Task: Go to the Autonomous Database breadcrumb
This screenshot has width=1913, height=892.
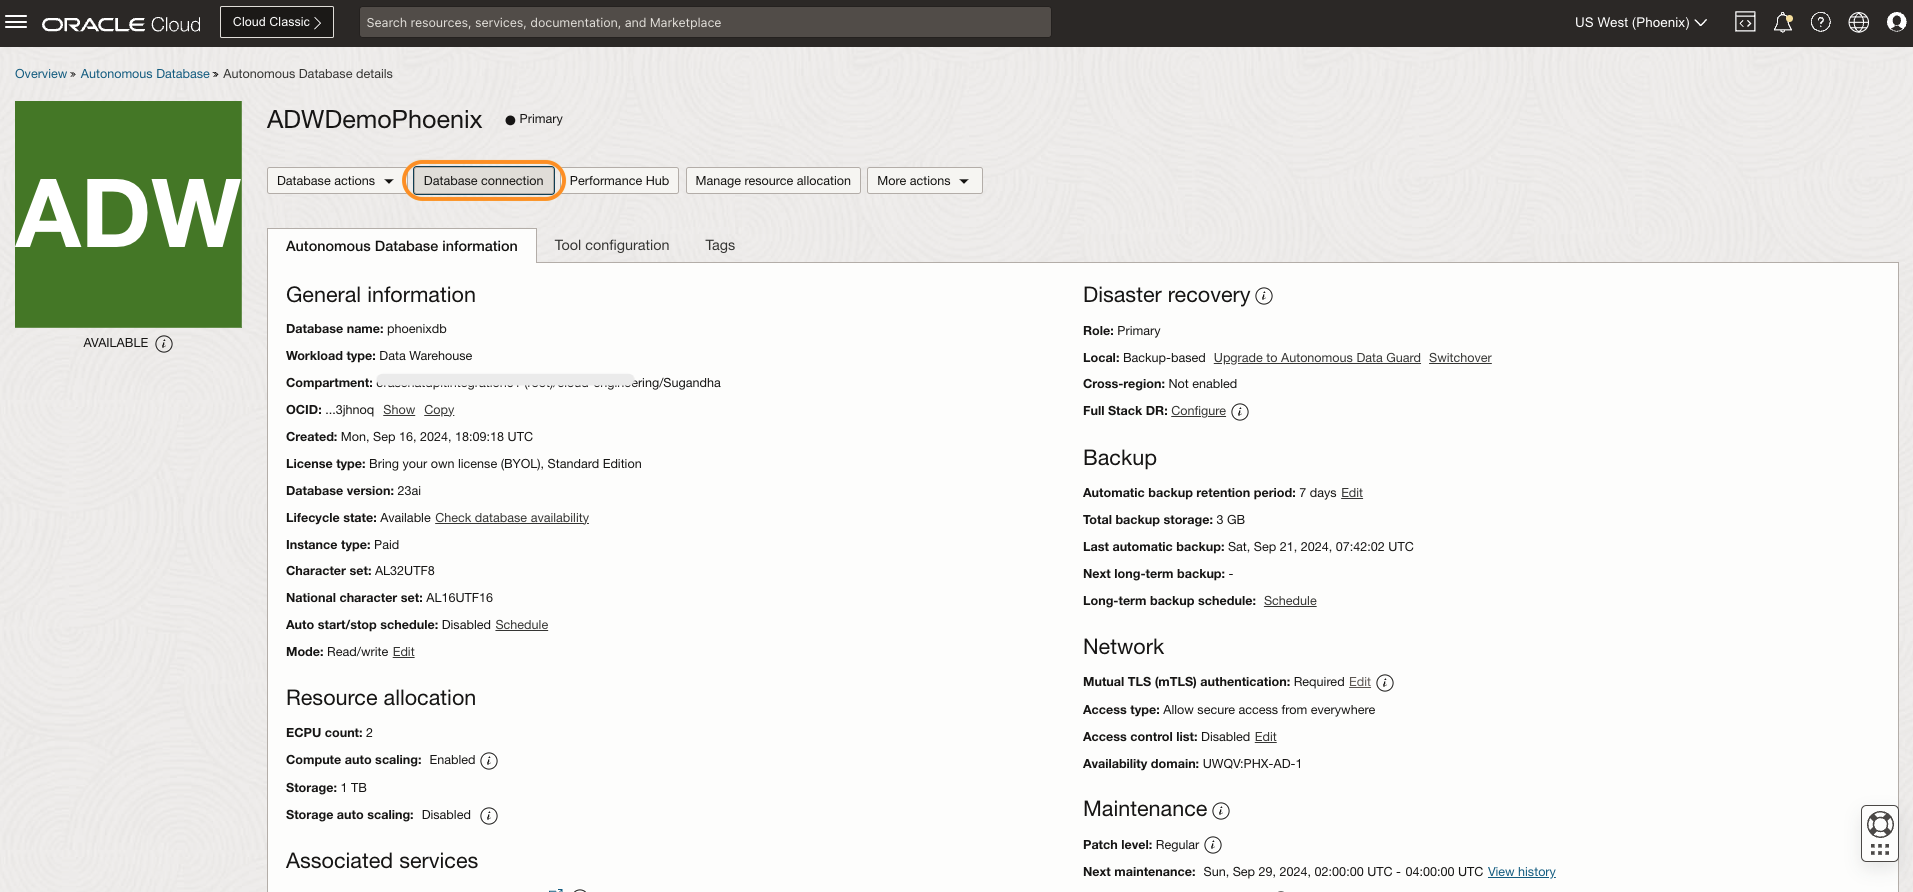Action: (145, 74)
